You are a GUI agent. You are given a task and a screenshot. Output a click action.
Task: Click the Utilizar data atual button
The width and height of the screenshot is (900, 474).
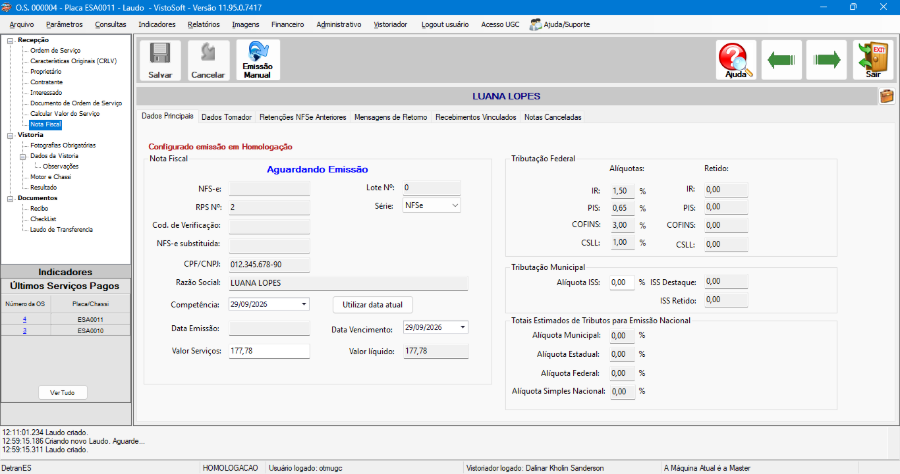[x=373, y=305]
